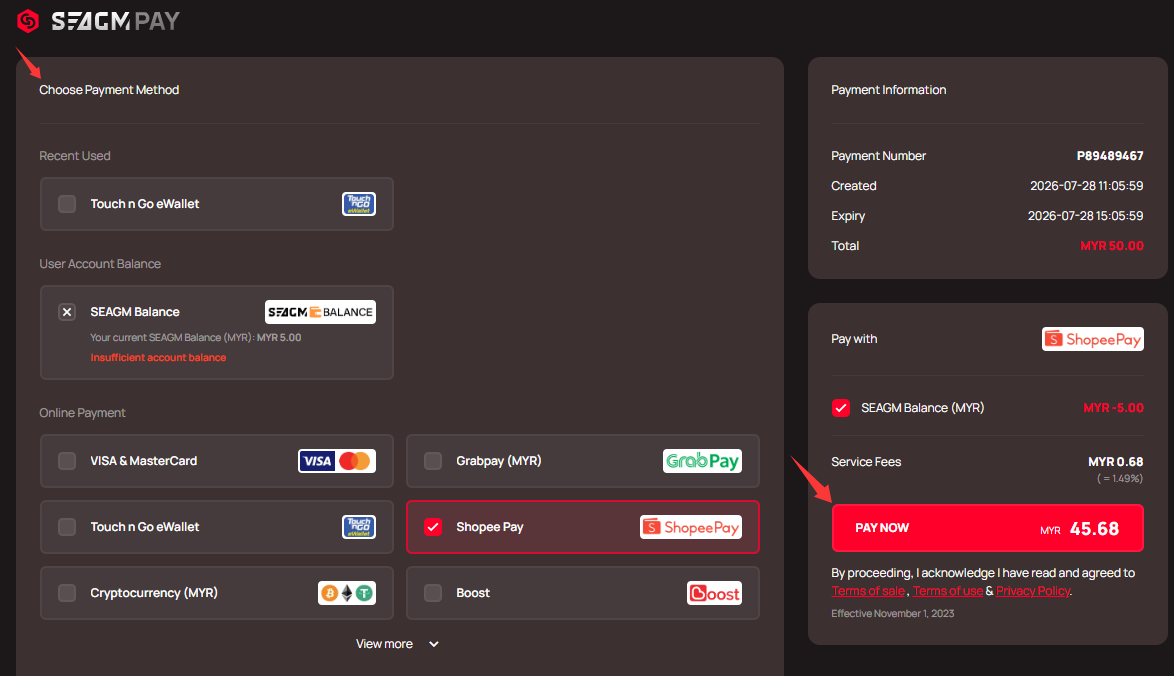Click Service Fees amount MYR 0.68
1174x676 pixels.
coord(1116,462)
